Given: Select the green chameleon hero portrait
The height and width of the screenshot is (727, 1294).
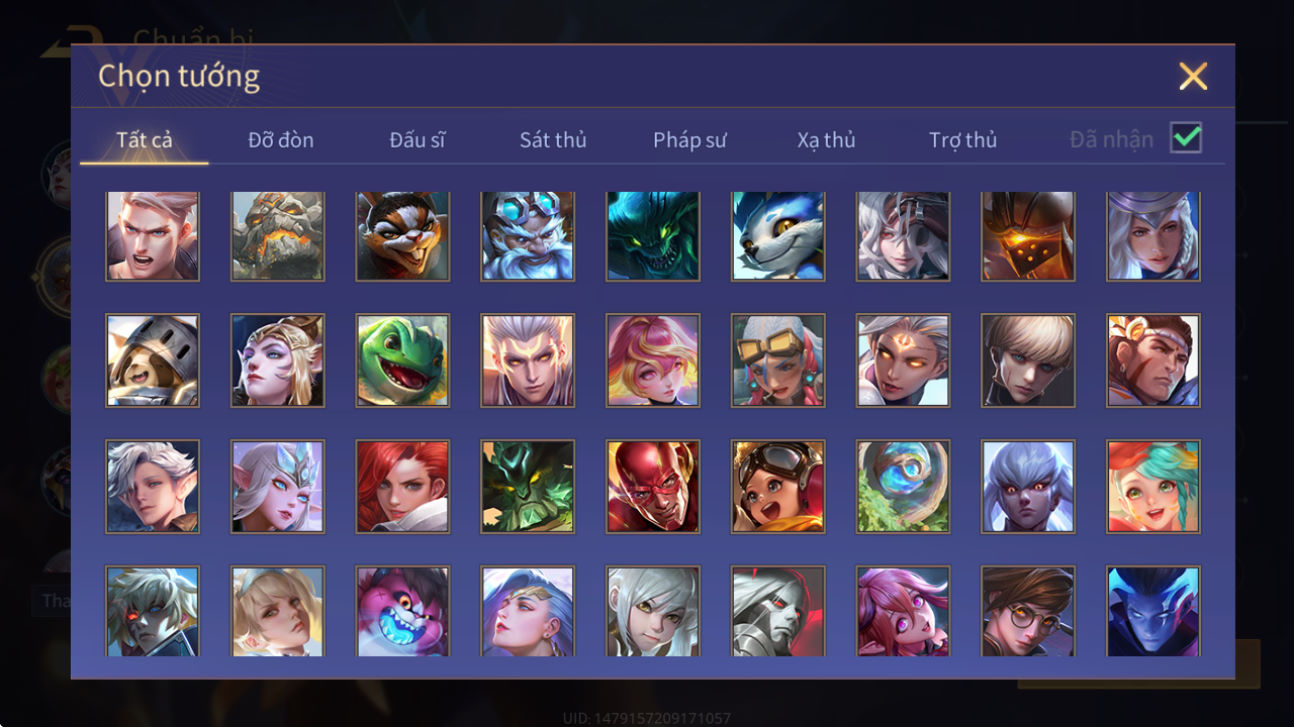Looking at the screenshot, I should coord(403,360).
